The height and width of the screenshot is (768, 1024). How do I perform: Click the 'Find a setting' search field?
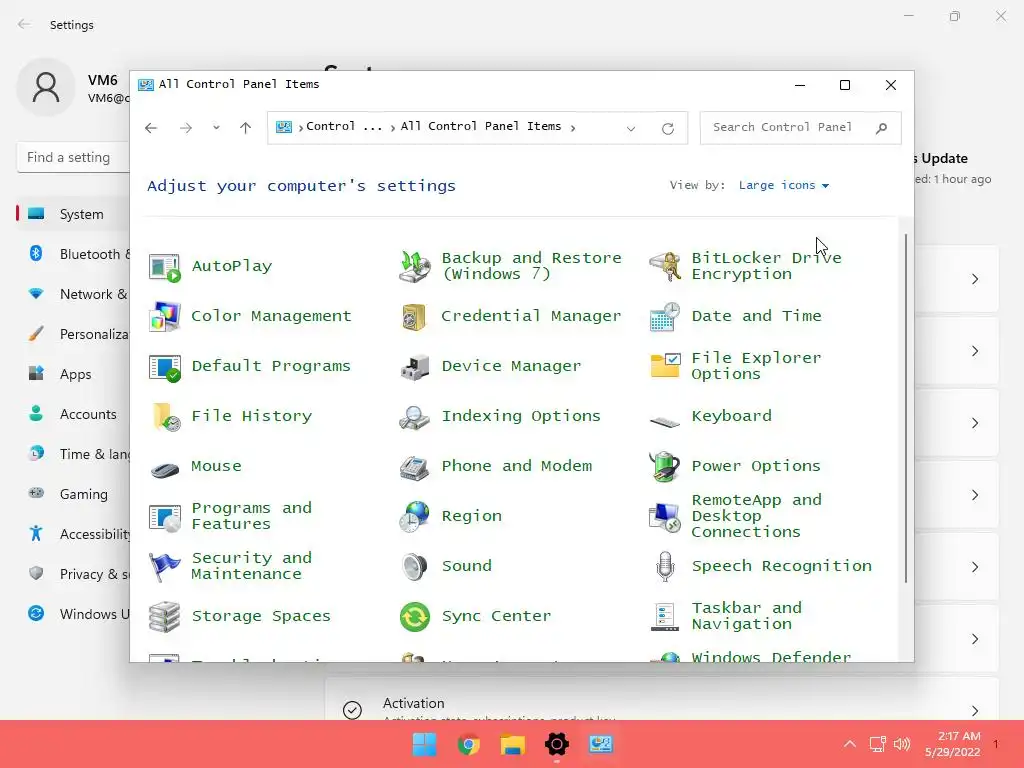click(73, 157)
